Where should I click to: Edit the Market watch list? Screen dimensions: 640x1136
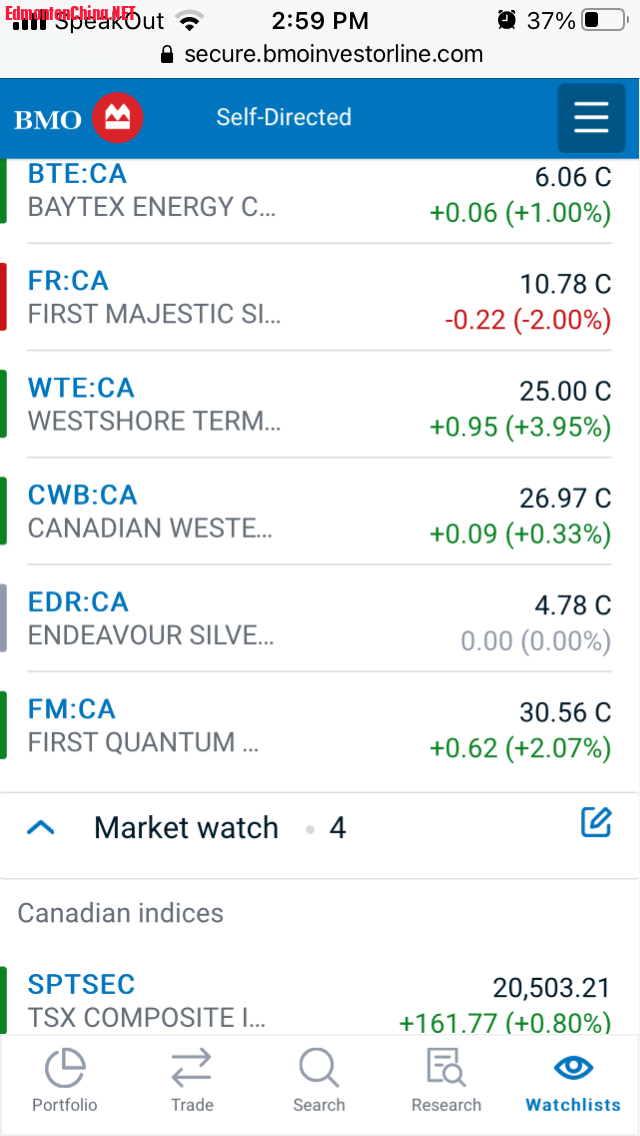pyautogui.click(x=596, y=823)
